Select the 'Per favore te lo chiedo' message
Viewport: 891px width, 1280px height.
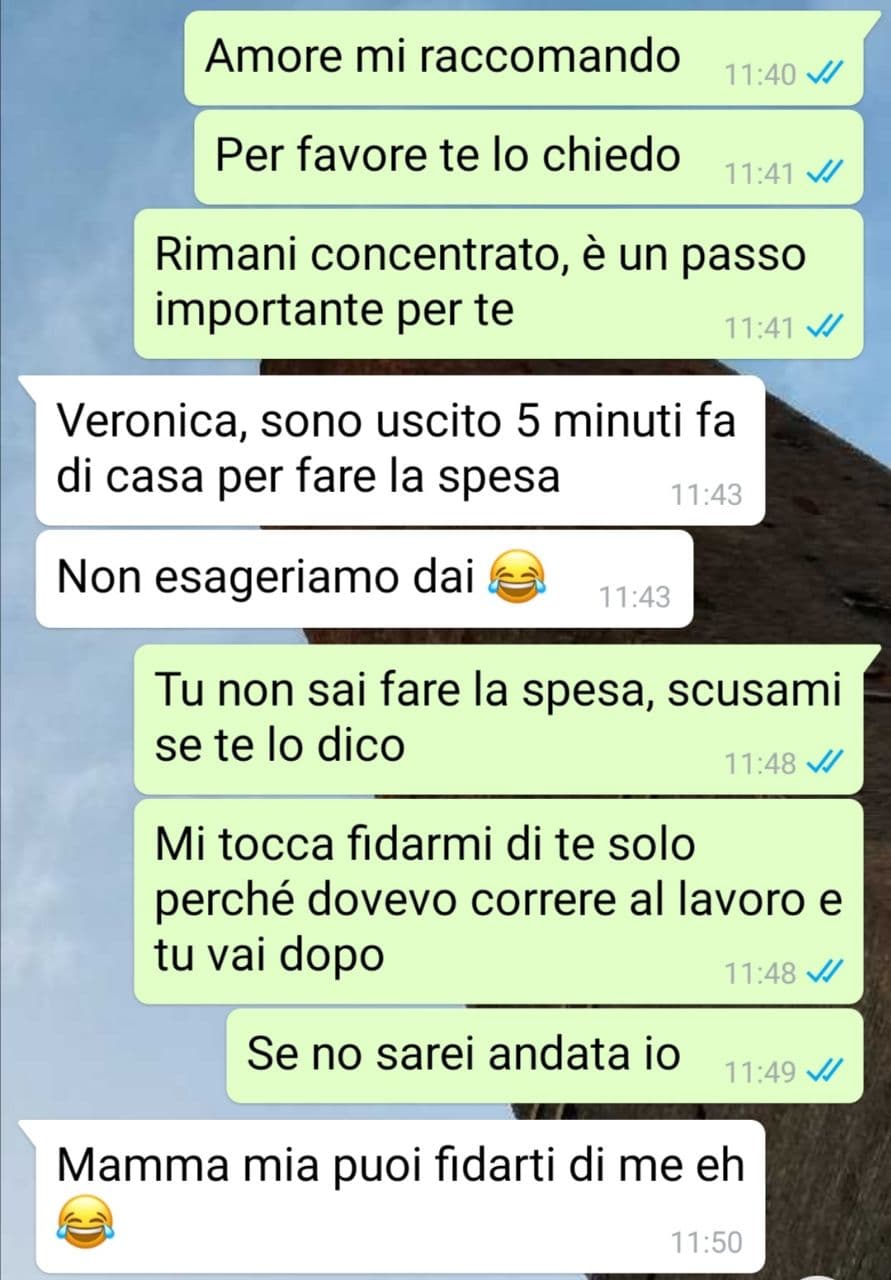click(528, 156)
